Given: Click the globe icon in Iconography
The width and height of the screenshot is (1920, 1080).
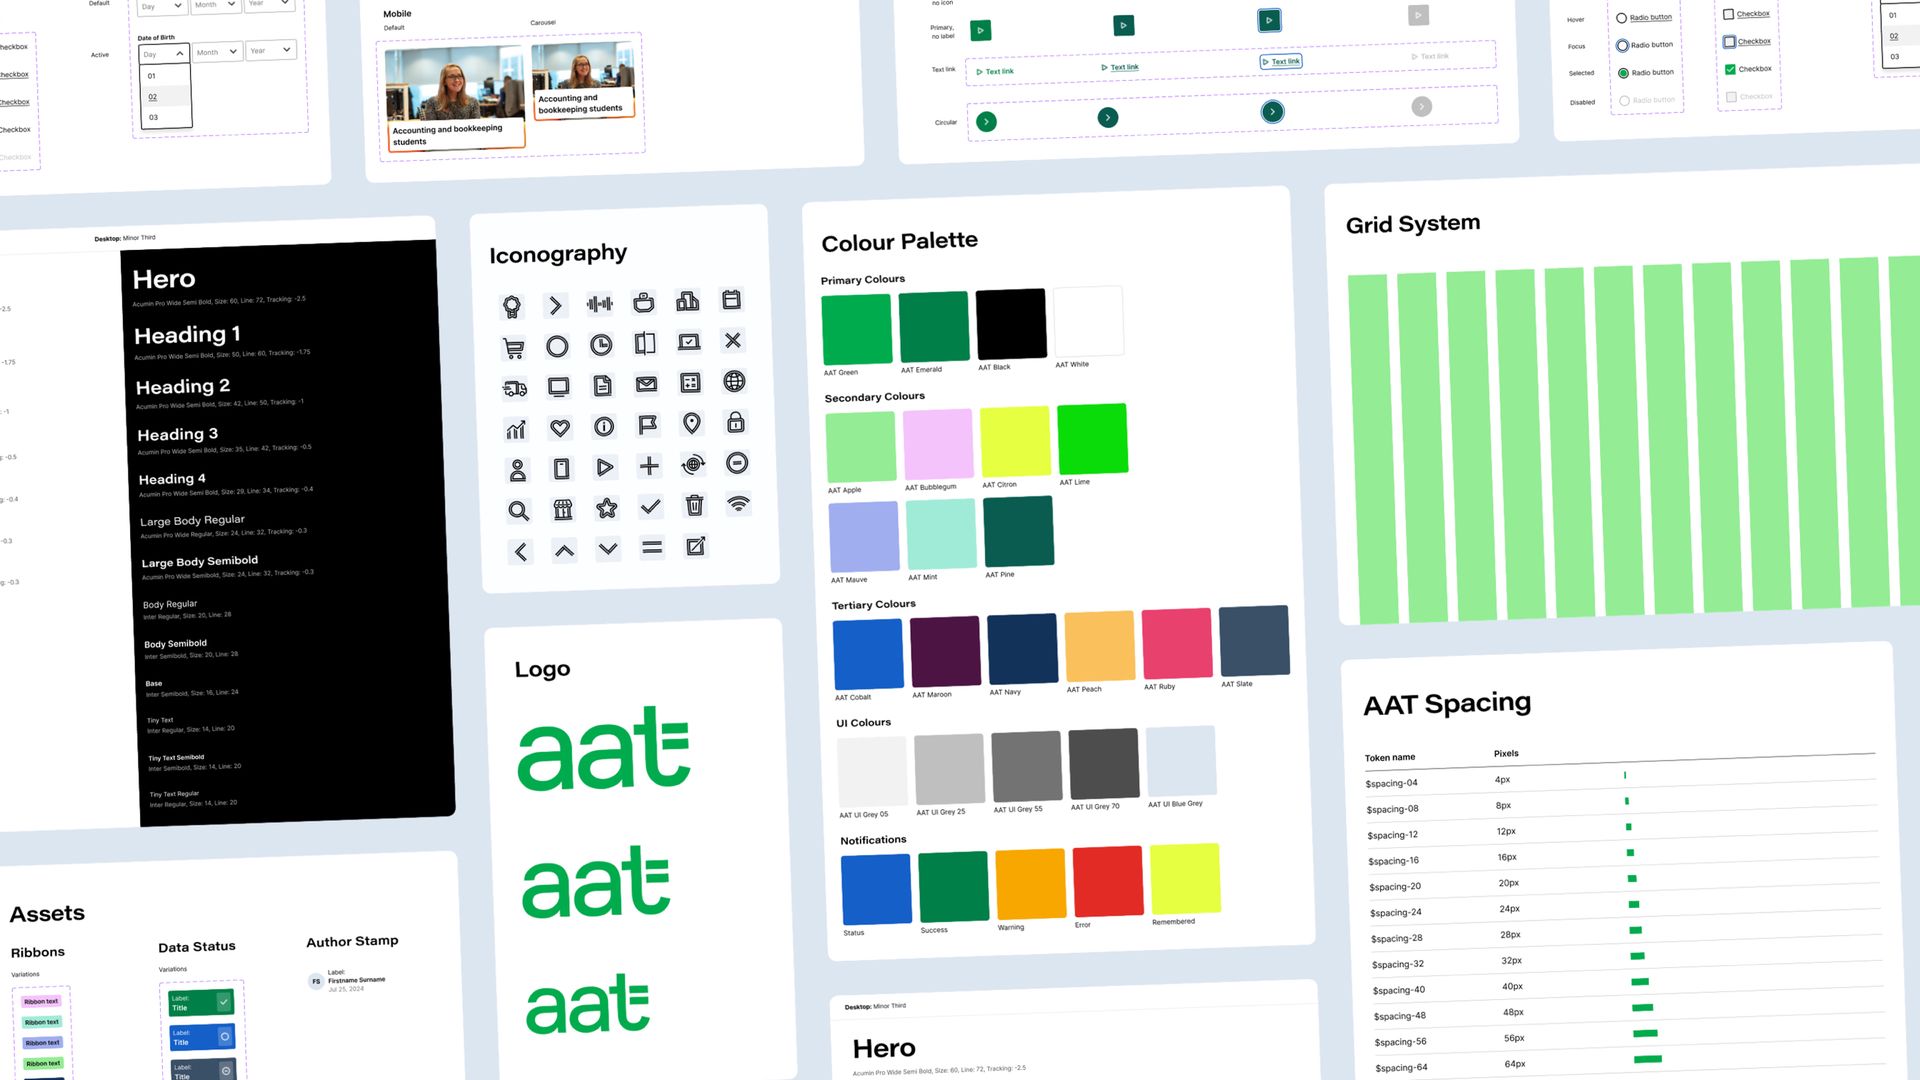Looking at the screenshot, I should 734,381.
